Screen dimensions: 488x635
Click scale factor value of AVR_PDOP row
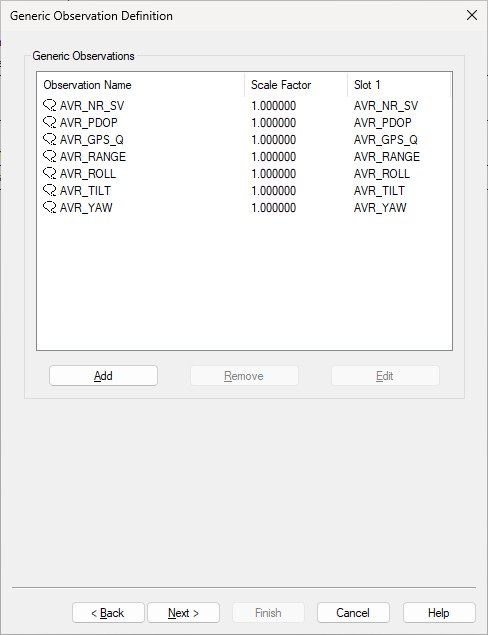pos(274,123)
